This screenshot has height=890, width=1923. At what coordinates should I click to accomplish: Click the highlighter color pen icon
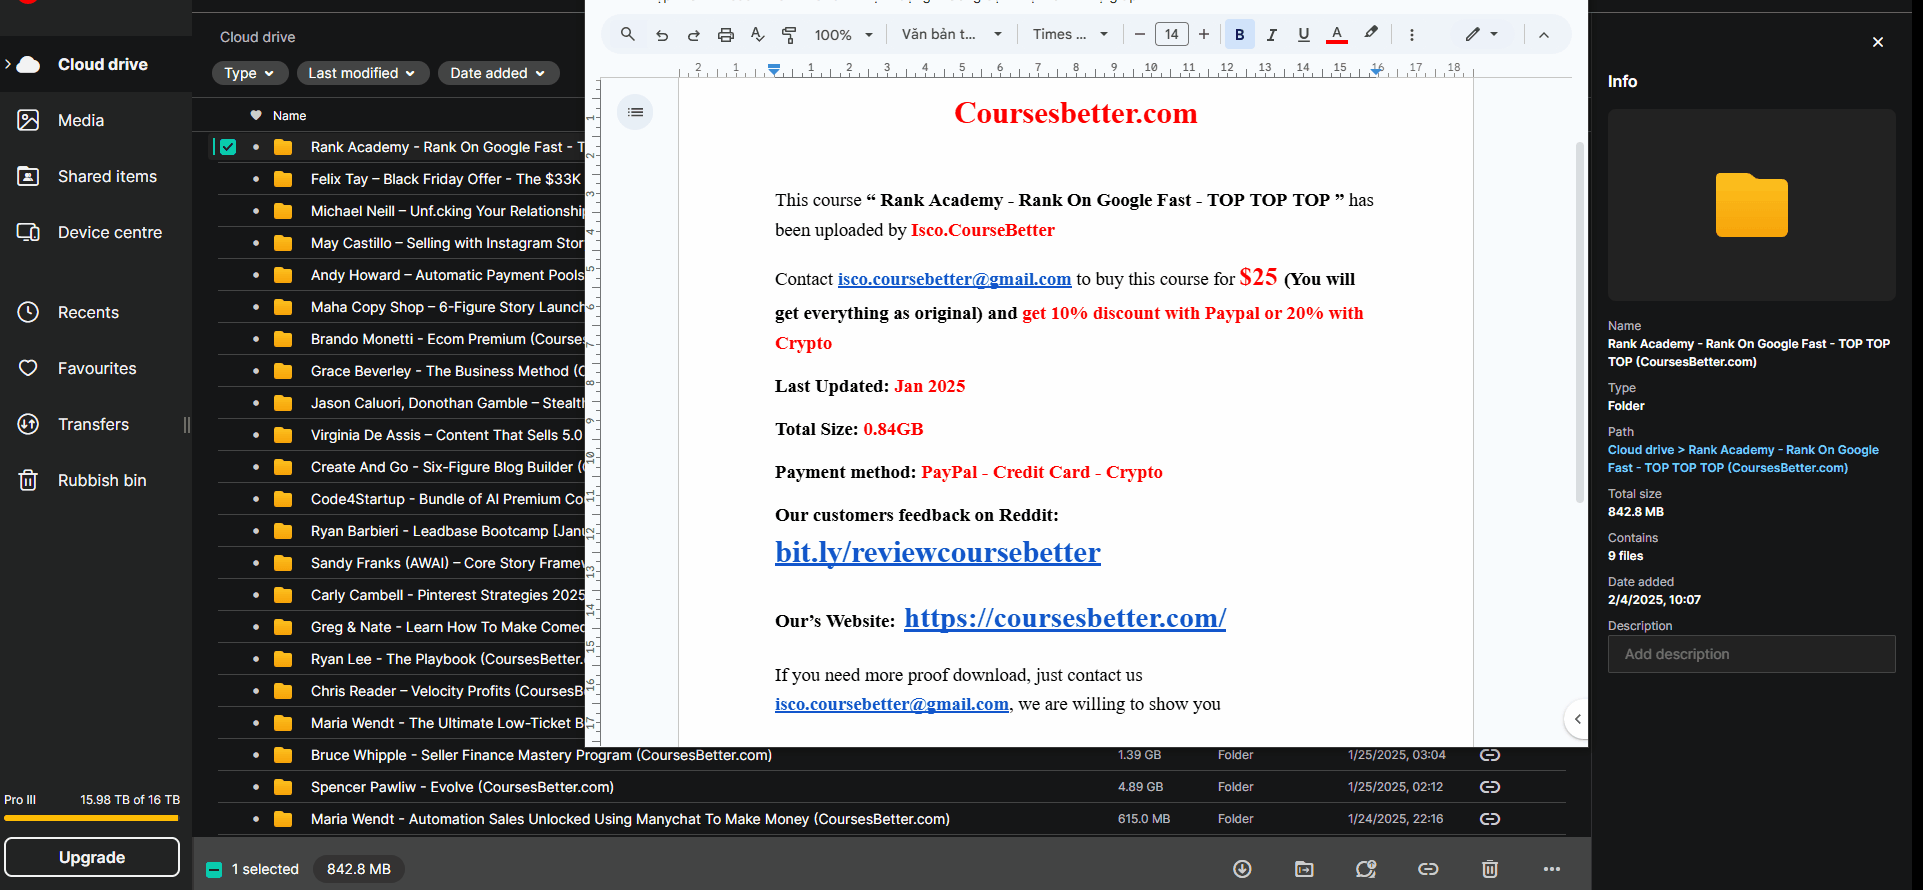click(x=1371, y=33)
